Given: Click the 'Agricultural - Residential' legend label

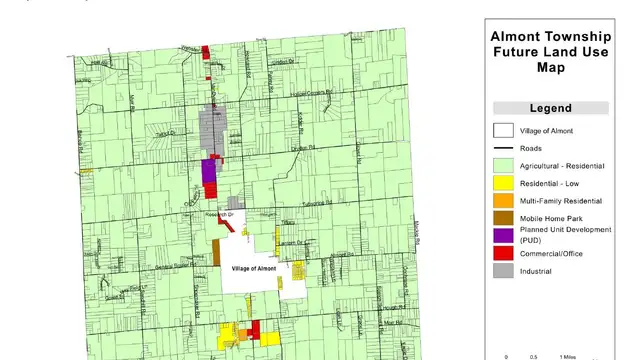Looking at the screenshot, I should (562, 166).
